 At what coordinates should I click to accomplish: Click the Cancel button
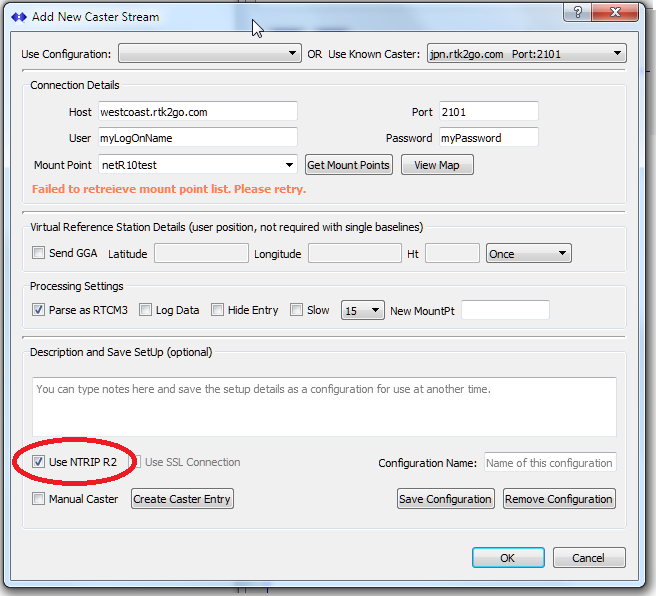click(x=589, y=558)
